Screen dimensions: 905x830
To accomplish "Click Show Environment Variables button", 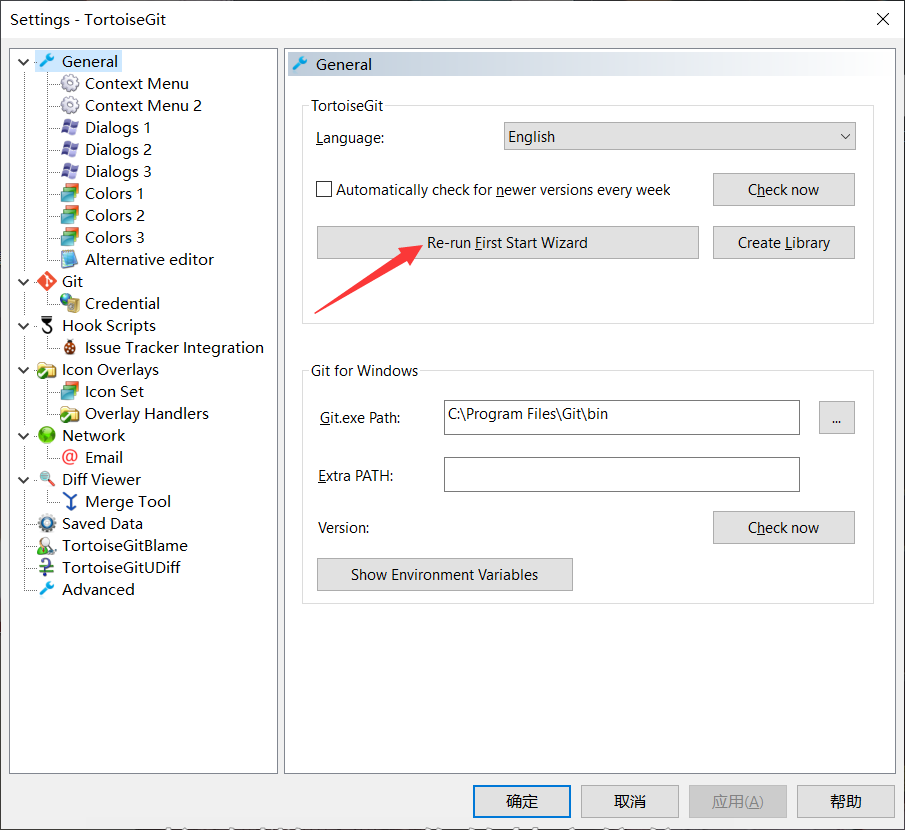I will click(444, 575).
